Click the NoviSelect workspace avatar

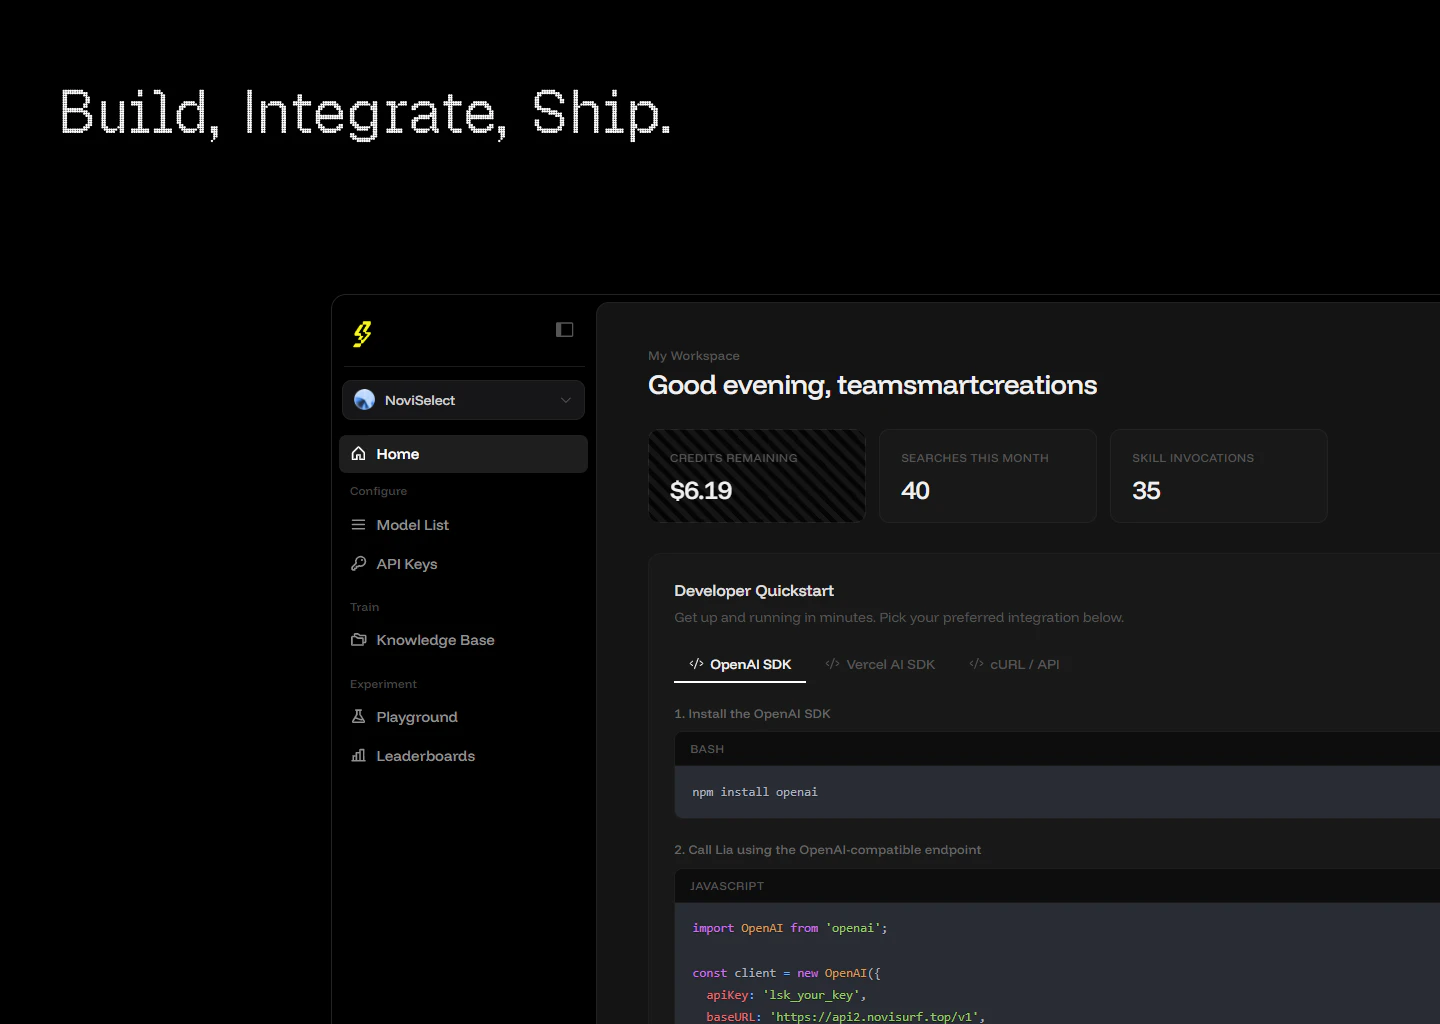tap(365, 400)
